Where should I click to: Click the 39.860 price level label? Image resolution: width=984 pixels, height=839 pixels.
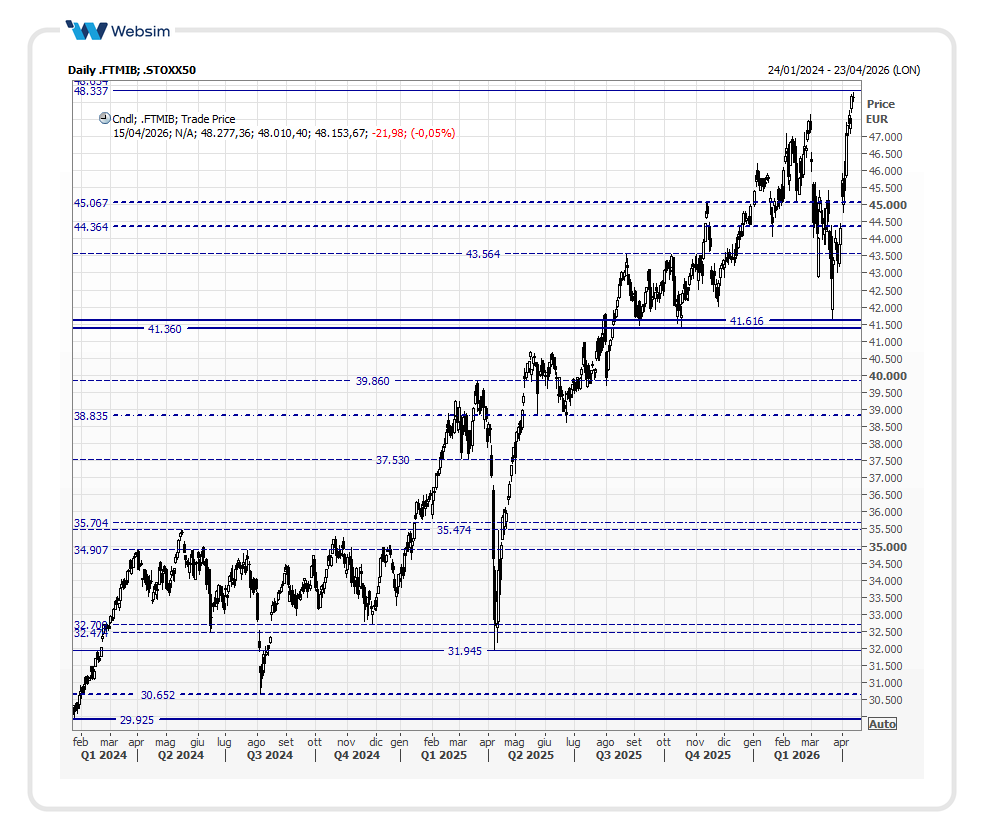(372, 381)
